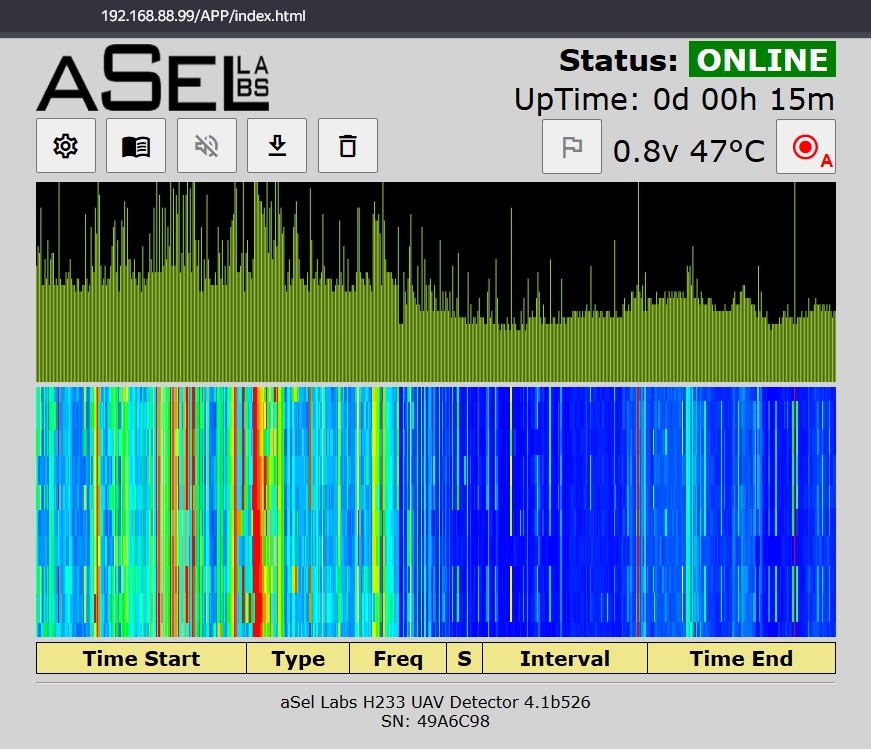Click the UpTime 0d 00h 15m text
Image resolution: width=871 pixels, height=749 pixels.
click(x=674, y=99)
